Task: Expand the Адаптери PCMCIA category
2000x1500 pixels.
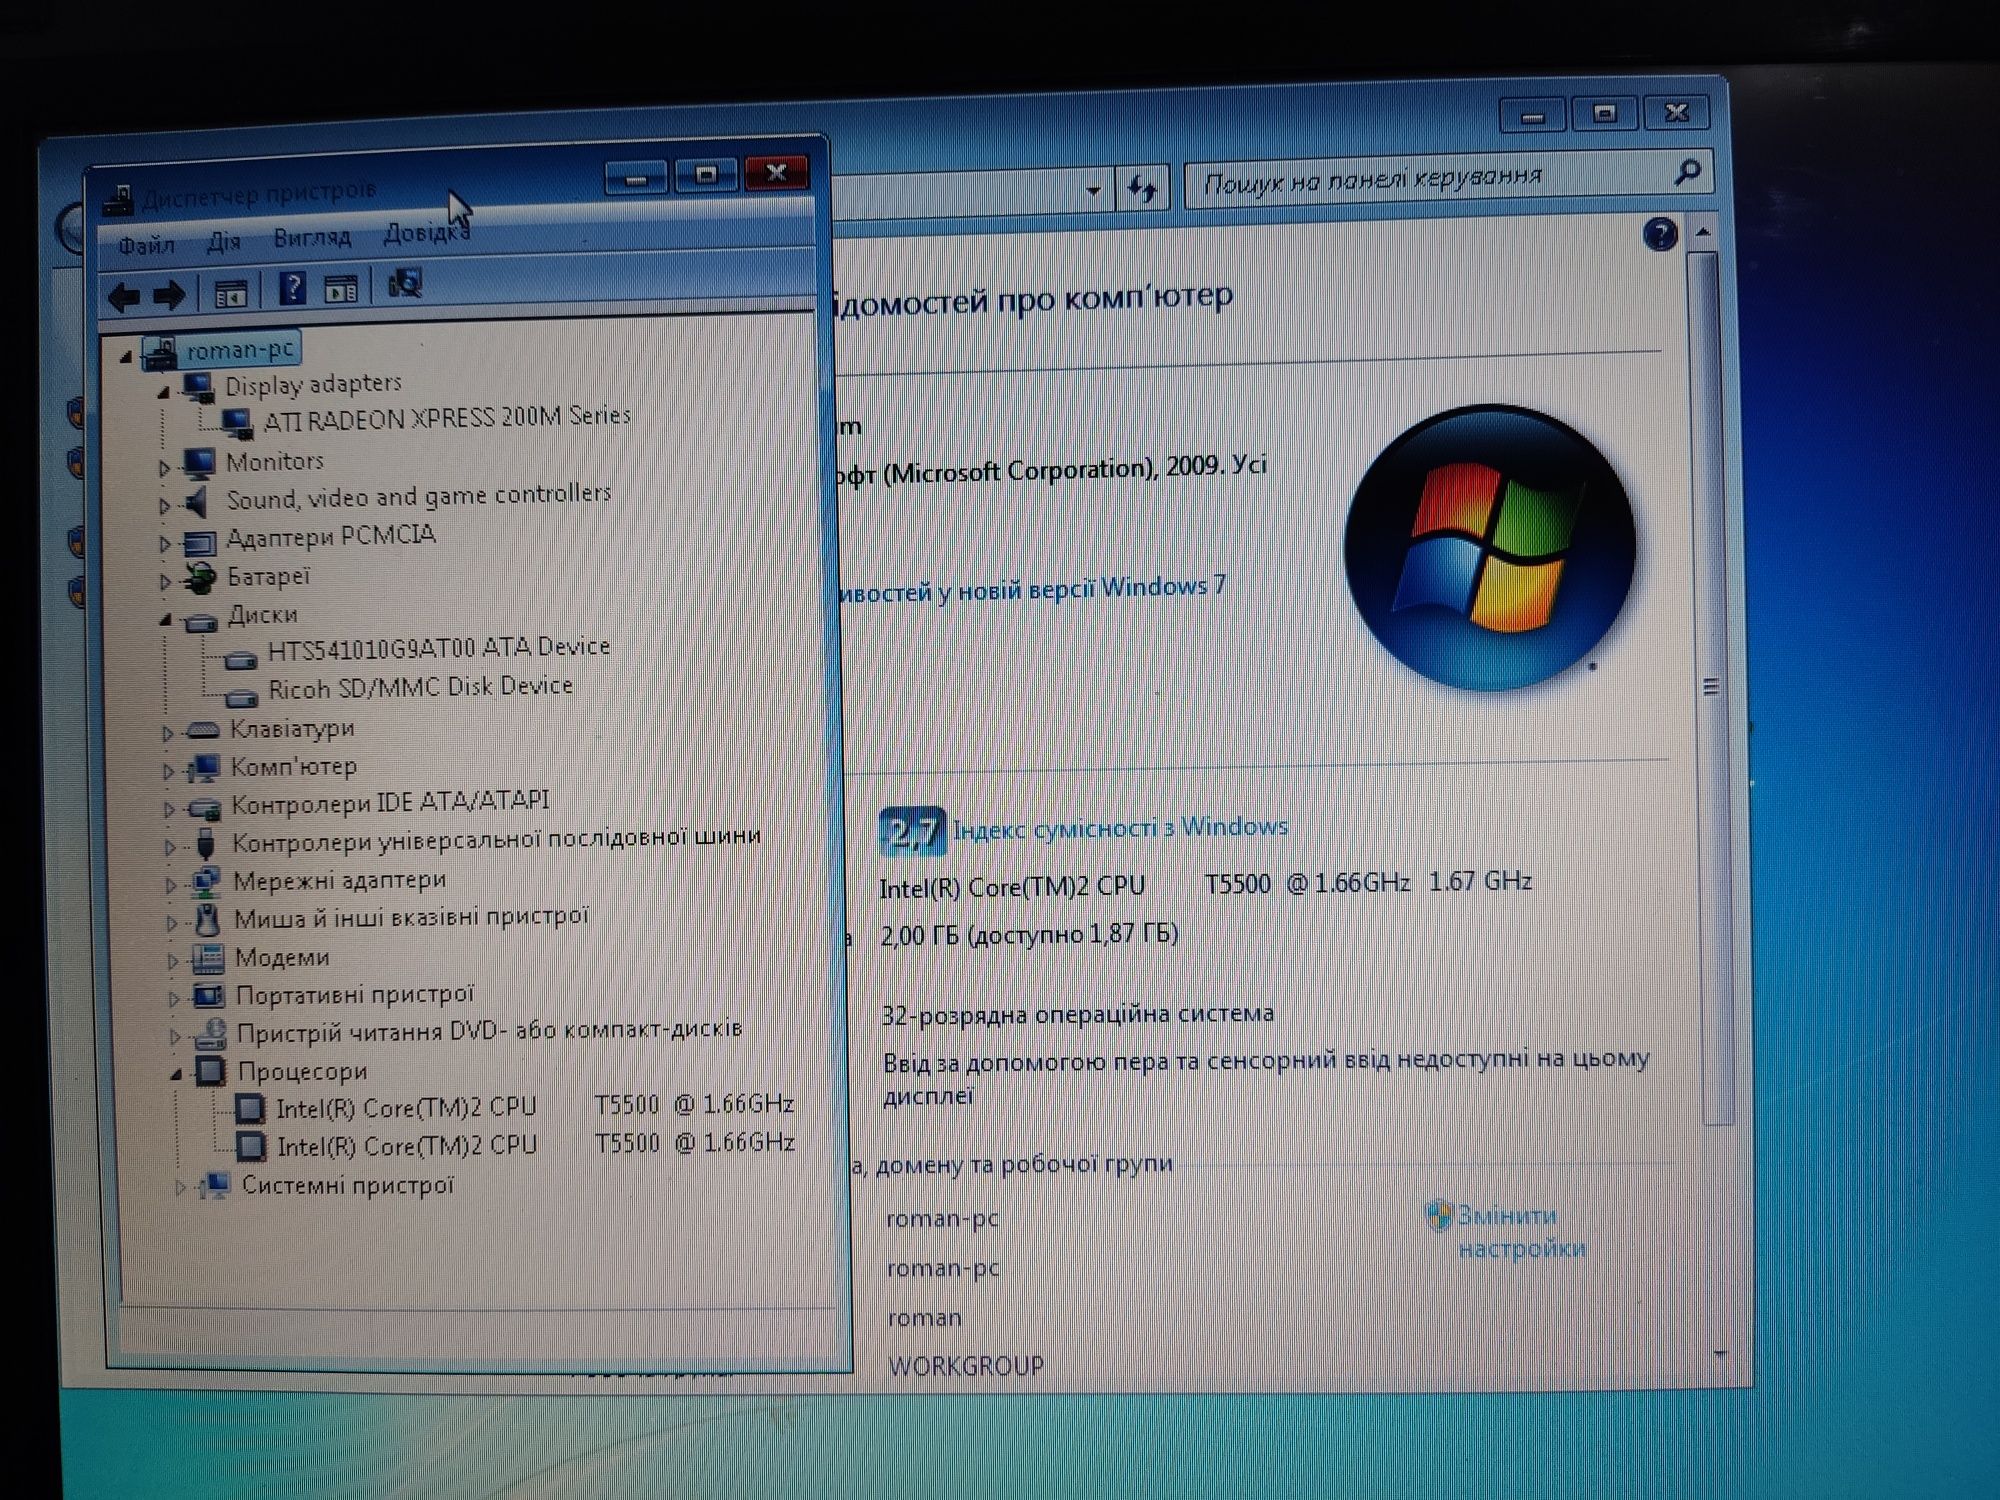Action: coord(165,544)
